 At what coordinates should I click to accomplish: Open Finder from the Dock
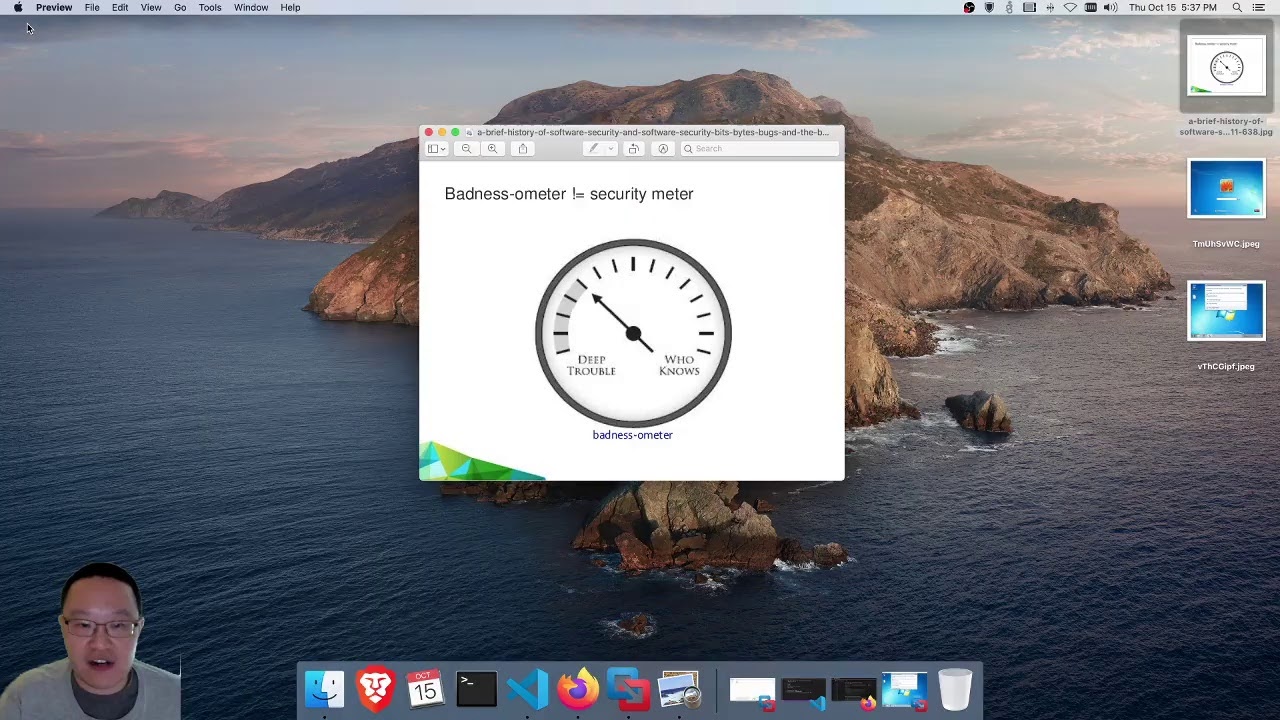324,689
